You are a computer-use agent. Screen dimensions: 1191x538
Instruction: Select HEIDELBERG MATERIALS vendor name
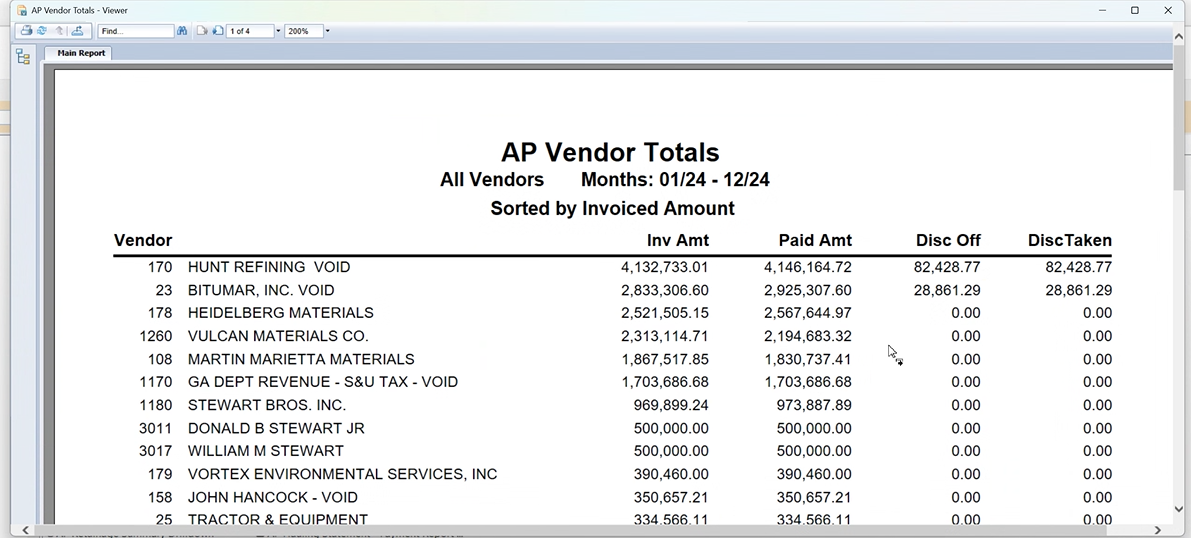point(280,313)
